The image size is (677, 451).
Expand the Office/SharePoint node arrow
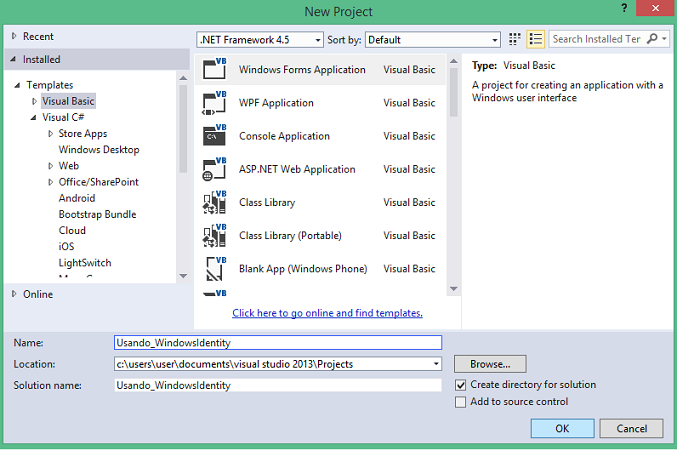pyautogui.click(x=51, y=182)
